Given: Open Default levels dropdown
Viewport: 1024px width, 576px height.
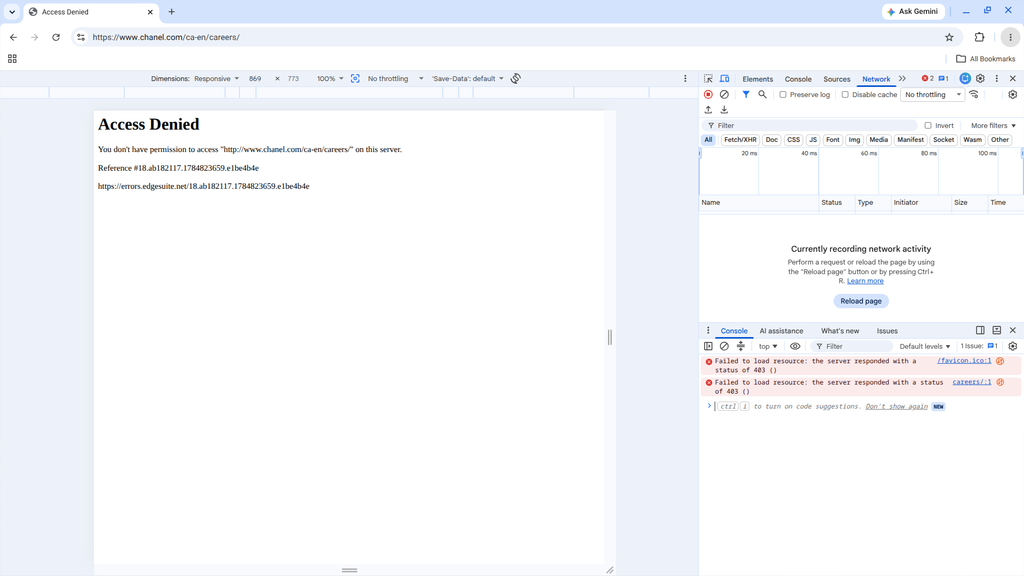Looking at the screenshot, I should (925, 346).
